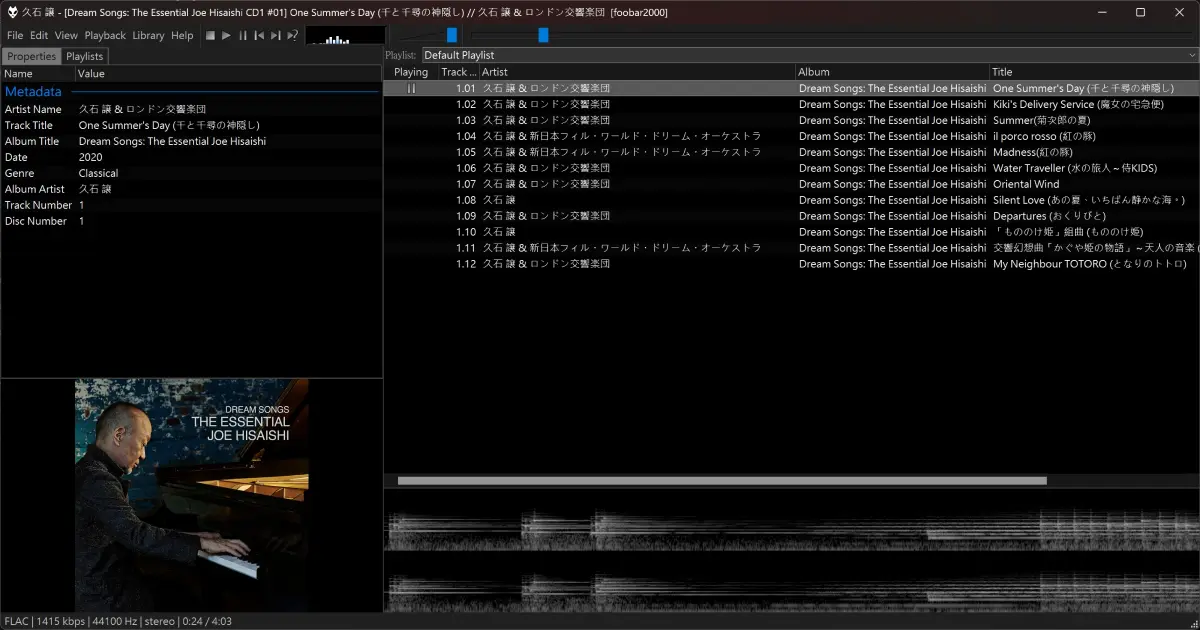Click track number 1.10 in the playlist
Screen dimensions: 1200x630
click(x=466, y=232)
